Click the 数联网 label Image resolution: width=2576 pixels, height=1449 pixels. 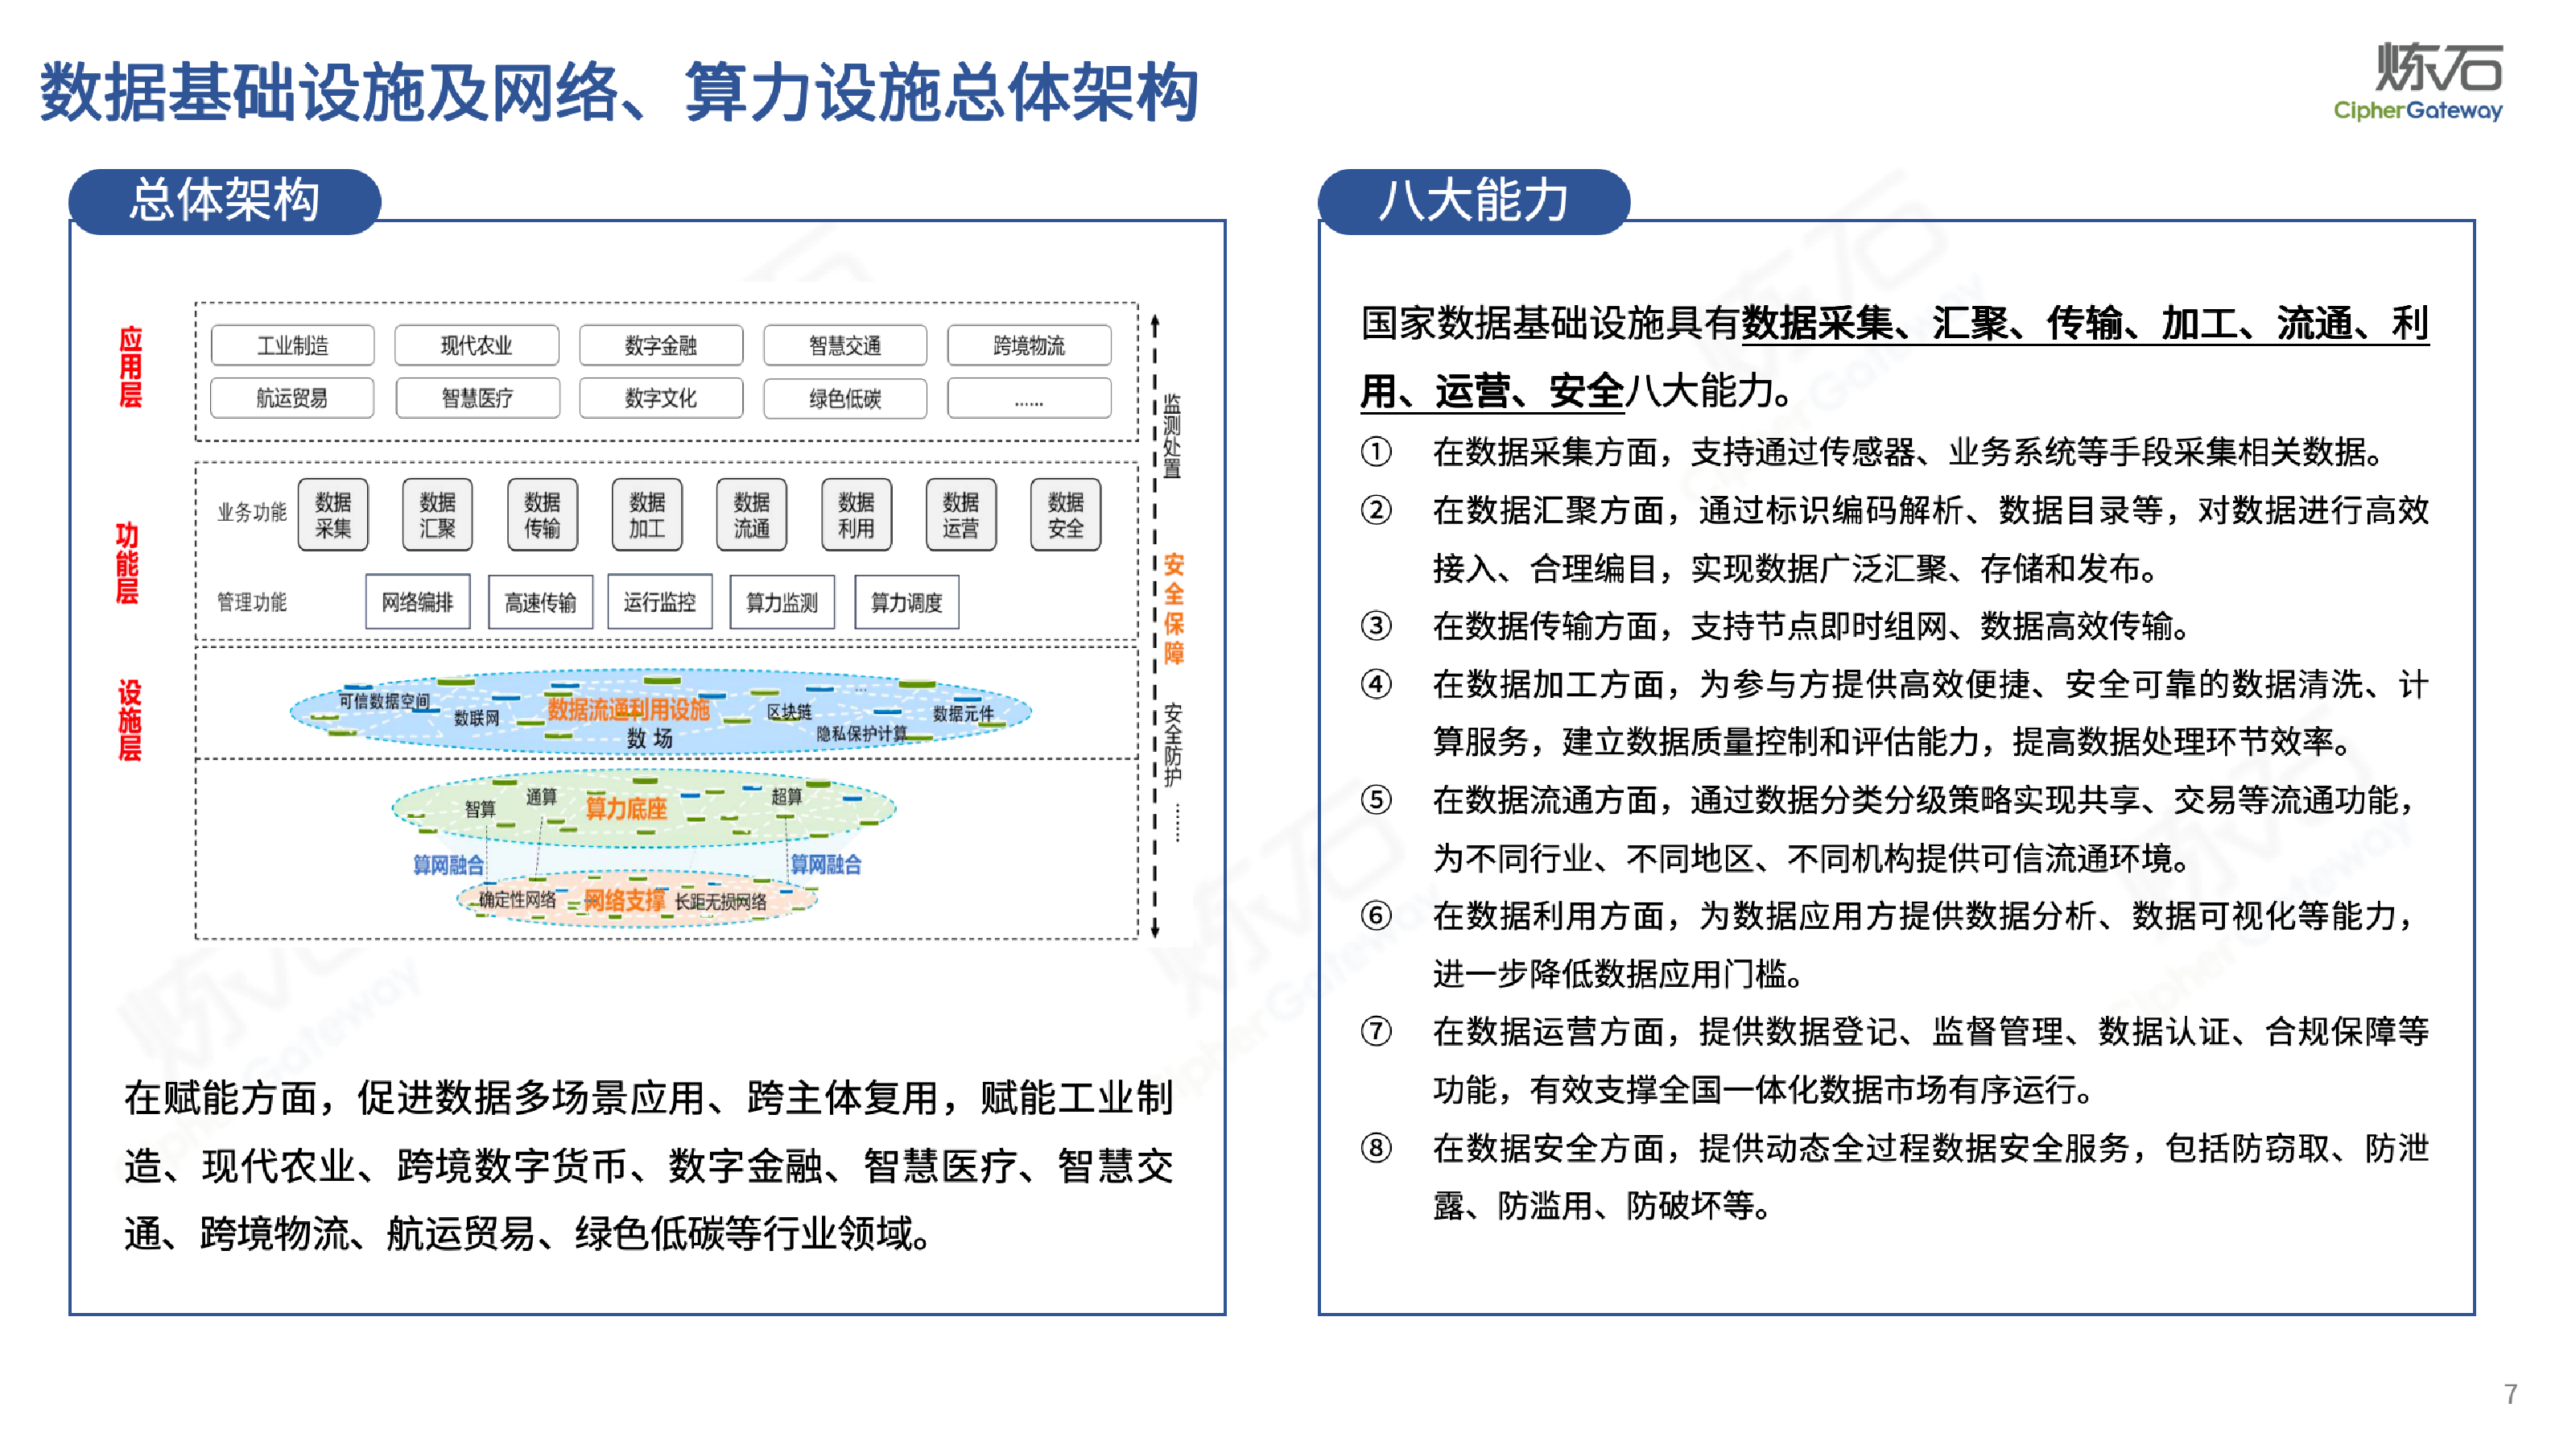click(476, 718)
